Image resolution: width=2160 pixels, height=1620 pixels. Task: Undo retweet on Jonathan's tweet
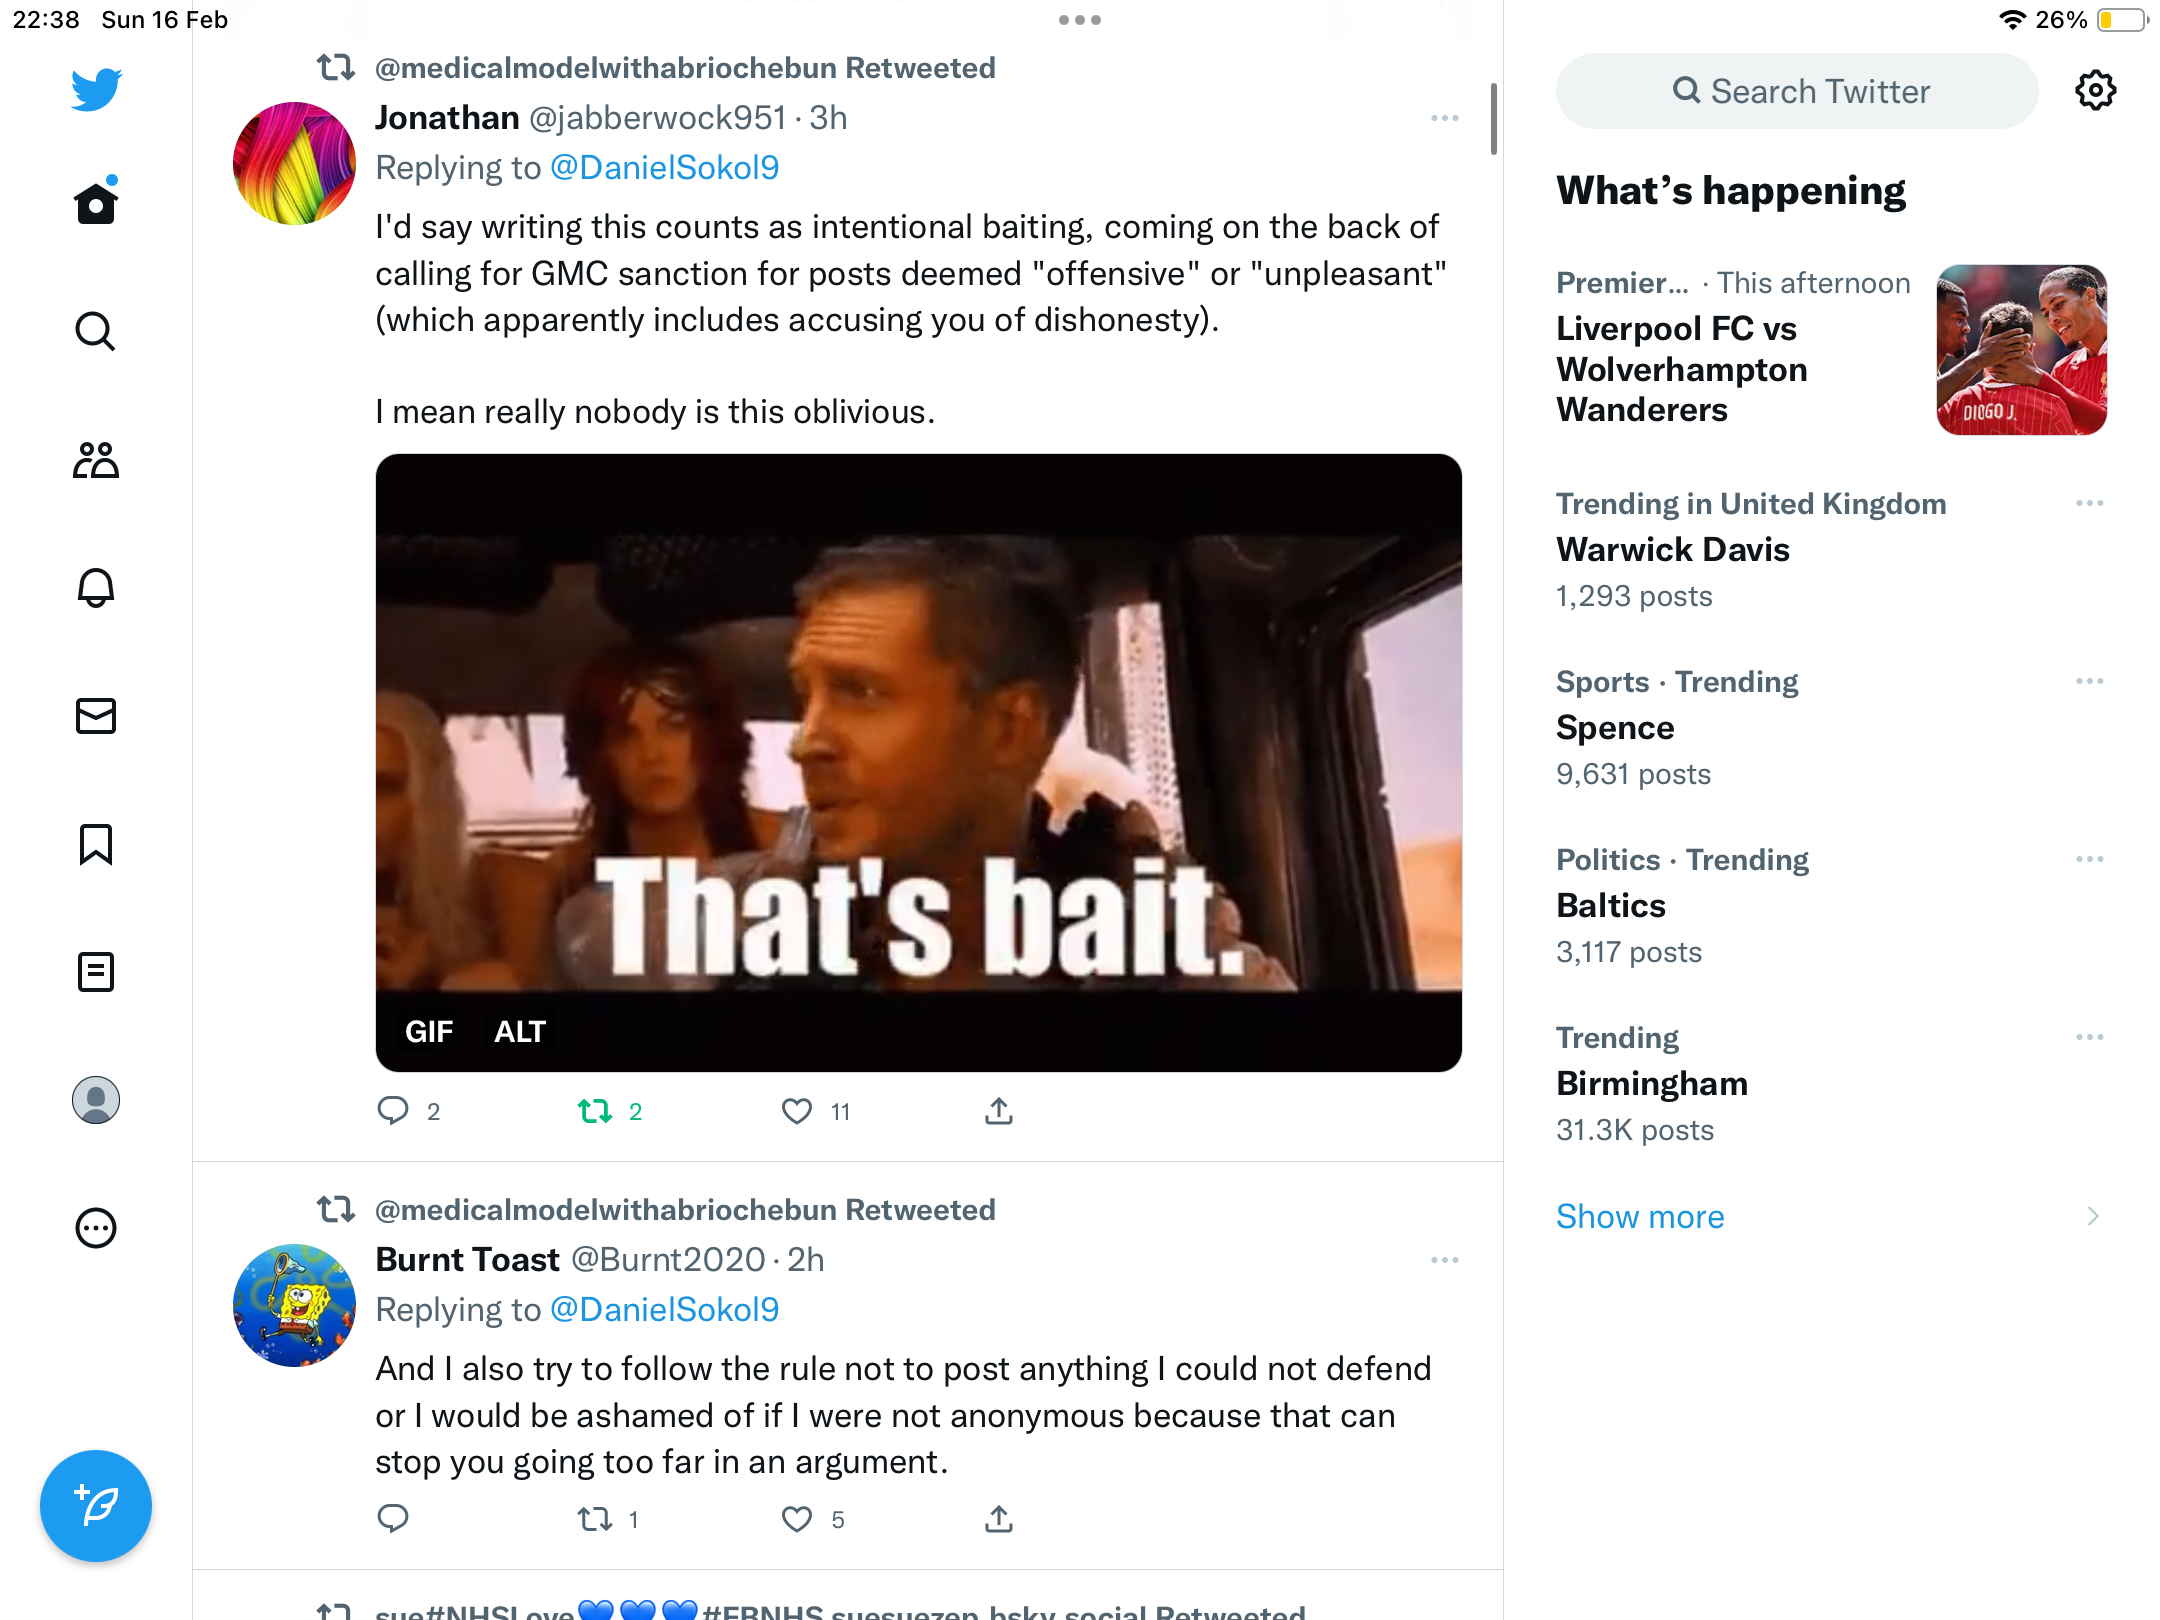pyautogui.click(x=596, y=1111)
